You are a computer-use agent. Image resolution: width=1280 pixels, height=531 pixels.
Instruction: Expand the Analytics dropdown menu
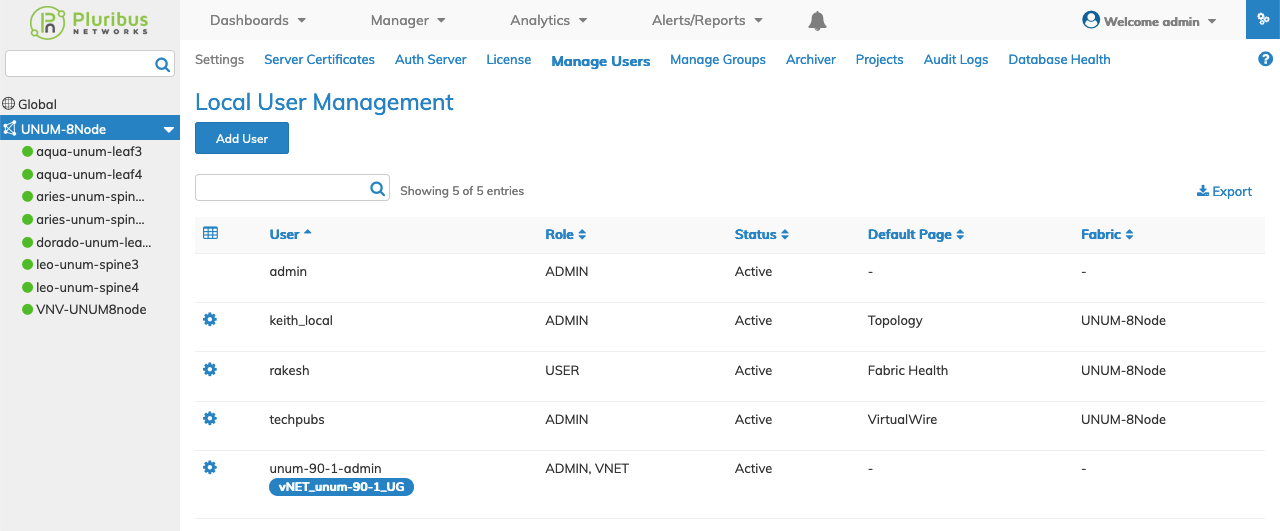tap(549, 20)
